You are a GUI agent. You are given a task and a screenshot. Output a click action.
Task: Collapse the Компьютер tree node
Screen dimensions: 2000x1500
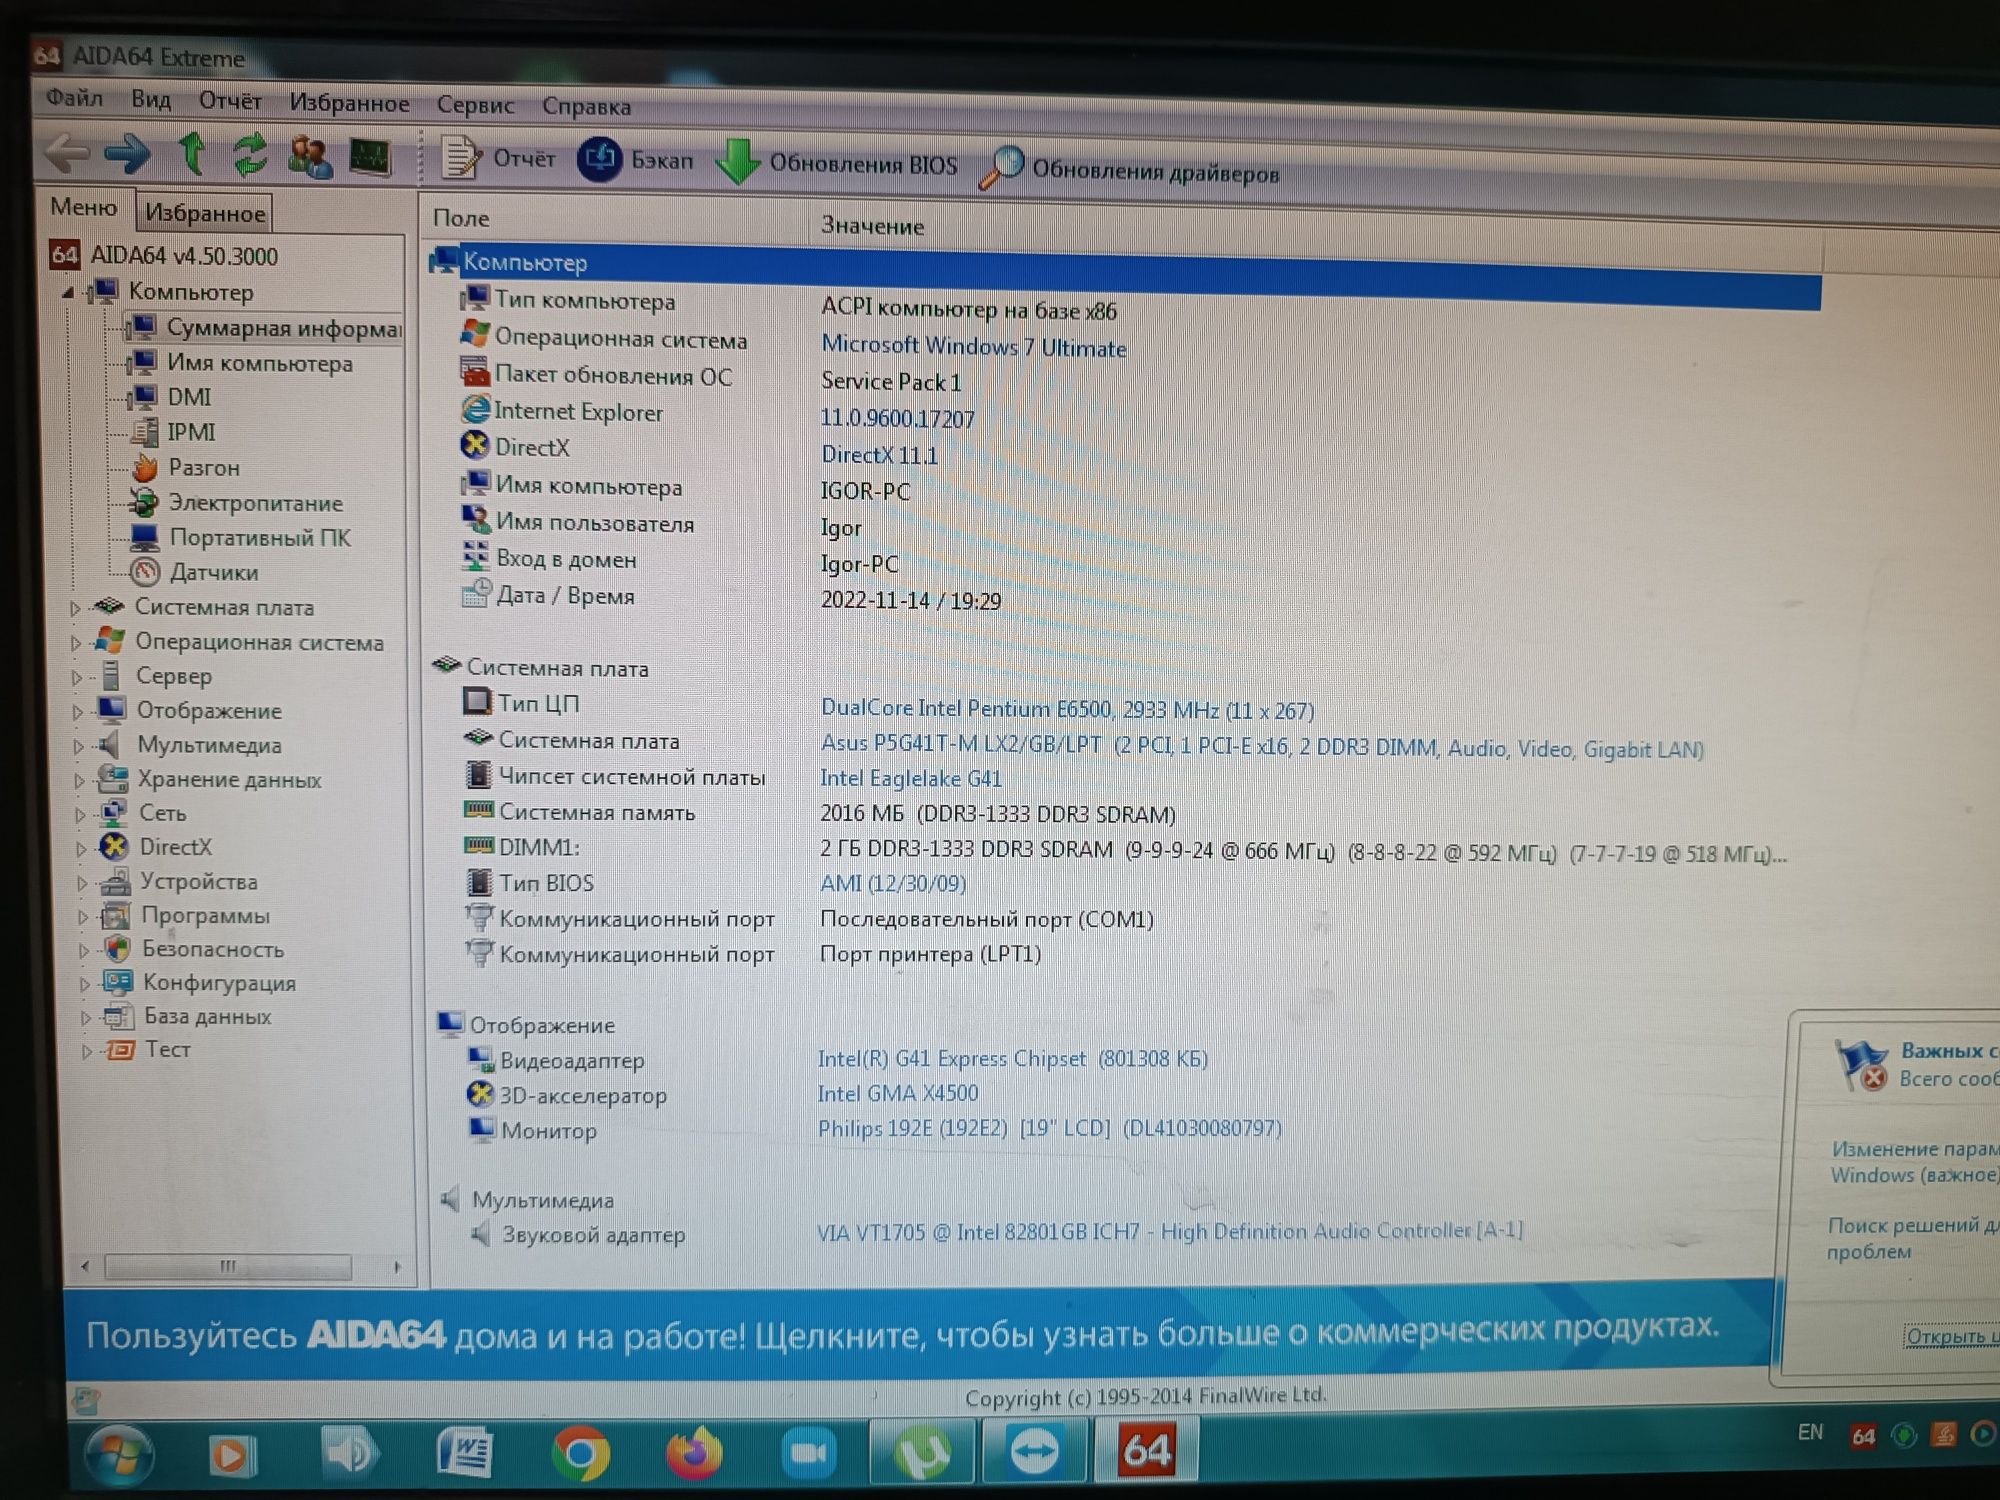67,292
